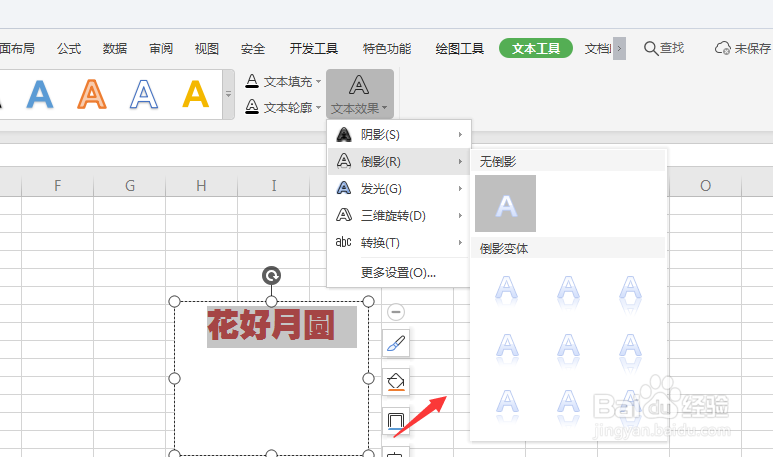The height and width of the screenshot is (457, 773).
Task: Open the 审阅 tab
Action: pos(161,48)
